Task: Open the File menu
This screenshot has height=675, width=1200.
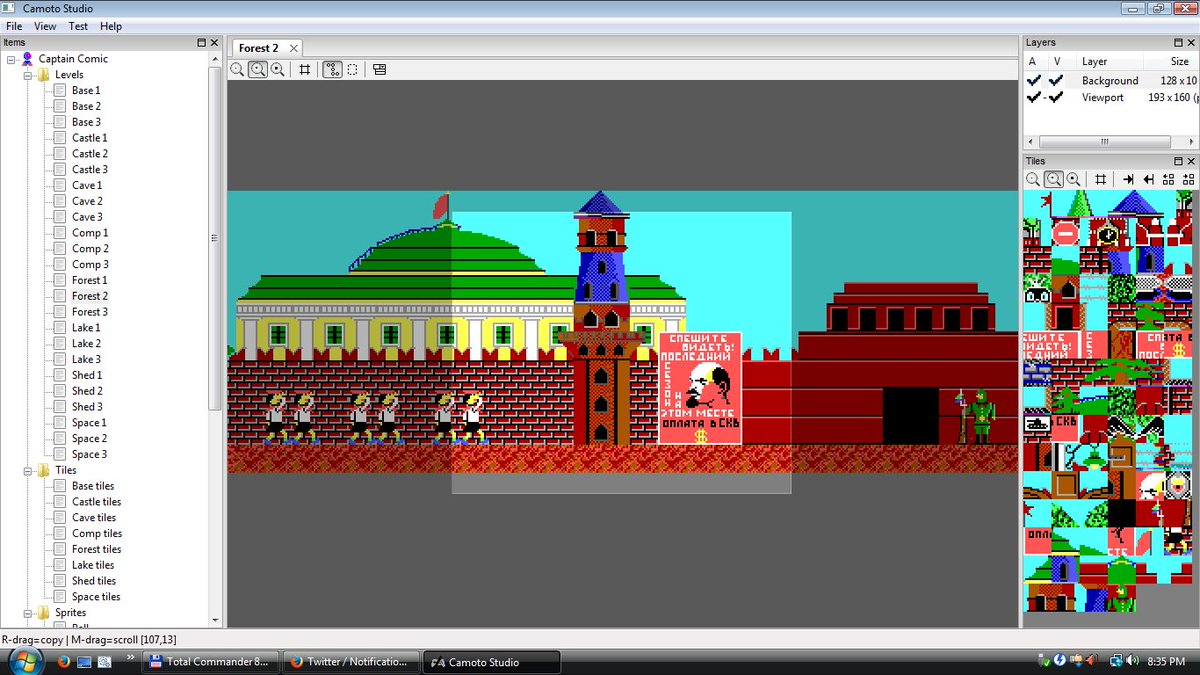Action: click(x=14, y=26)
